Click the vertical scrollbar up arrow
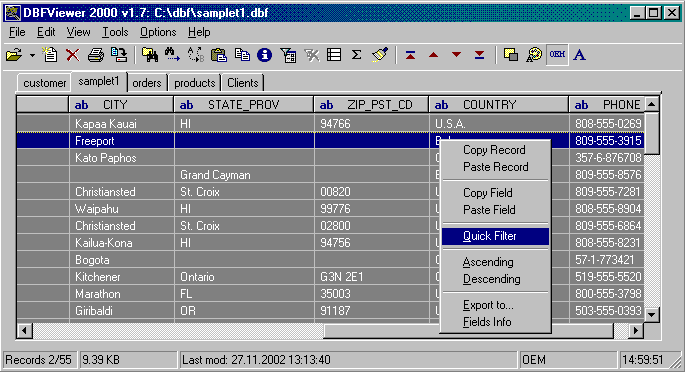Image resolution: width=685 pixels, height=372 pixels. pyautogui.click(x=651, y=104)
